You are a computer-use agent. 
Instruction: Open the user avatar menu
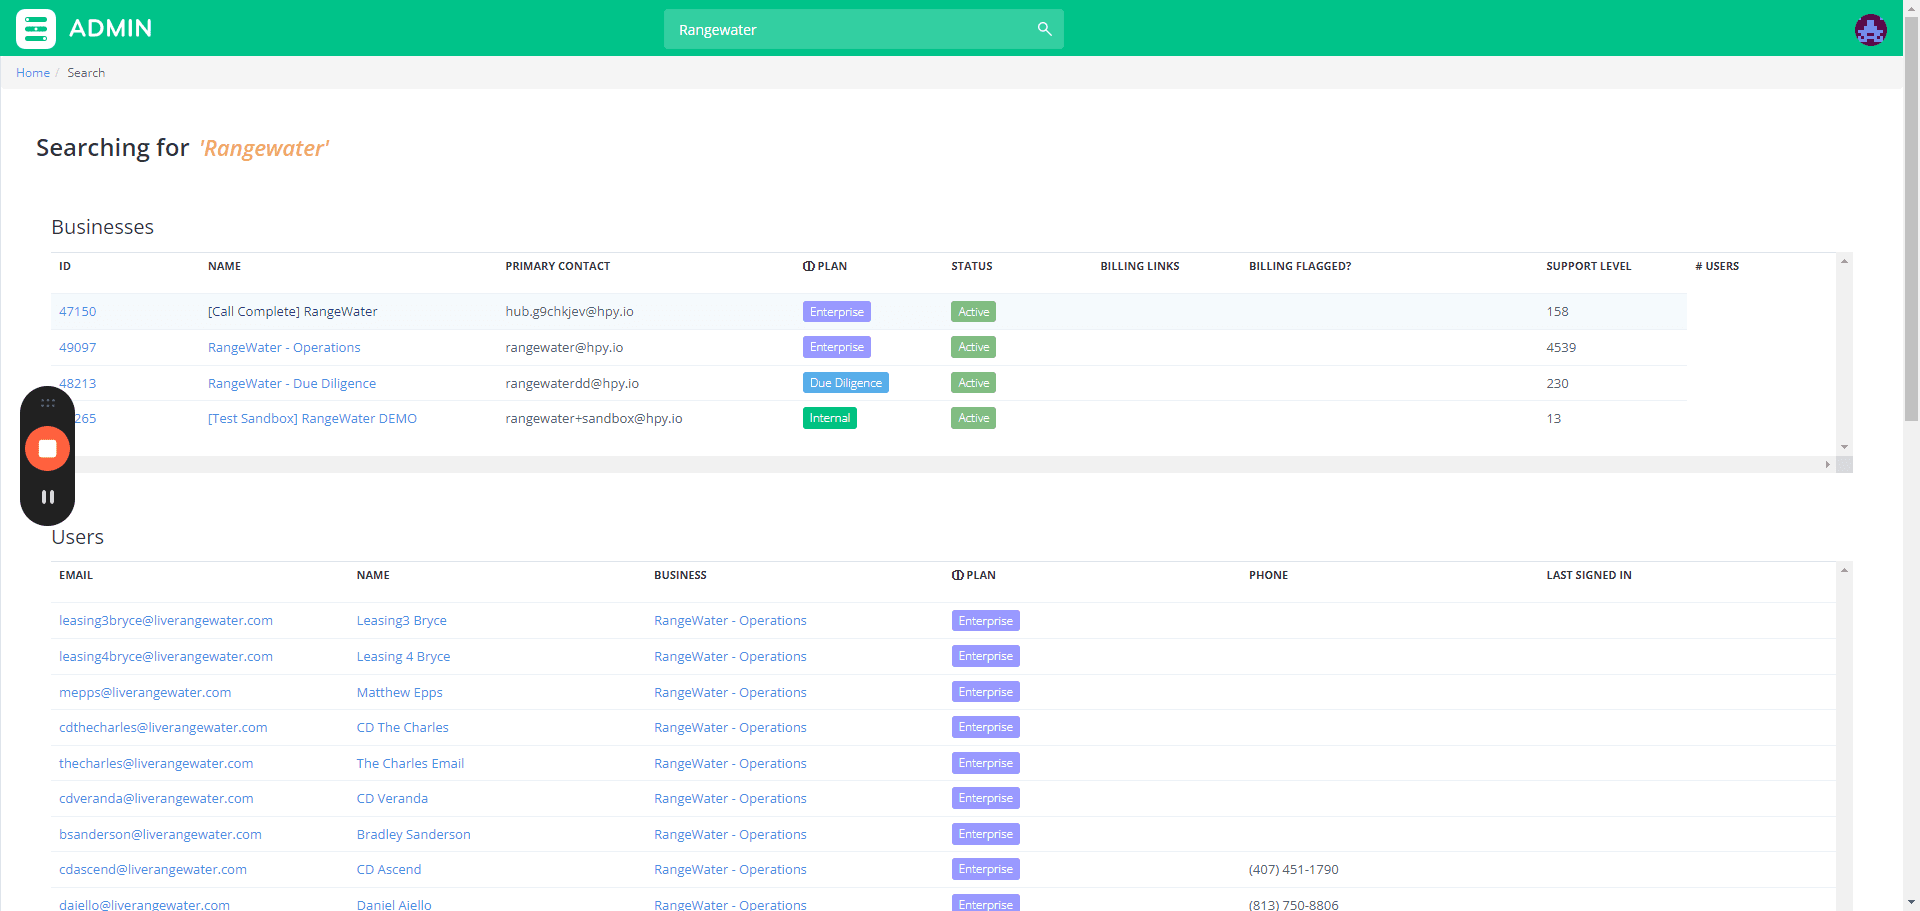[1870, 29]
